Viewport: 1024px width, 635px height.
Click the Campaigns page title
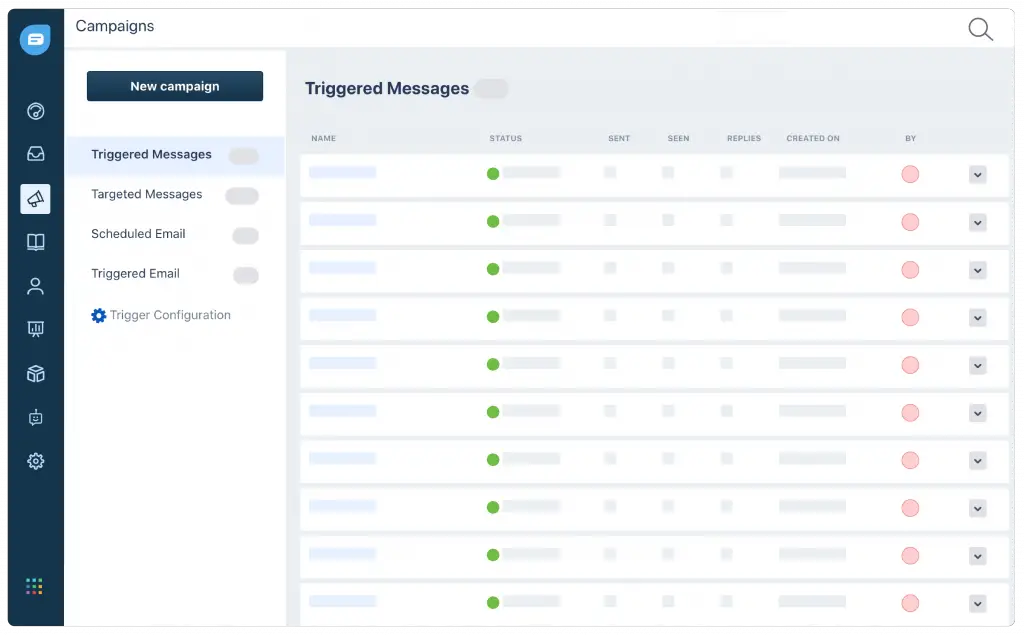pos(115,26)
